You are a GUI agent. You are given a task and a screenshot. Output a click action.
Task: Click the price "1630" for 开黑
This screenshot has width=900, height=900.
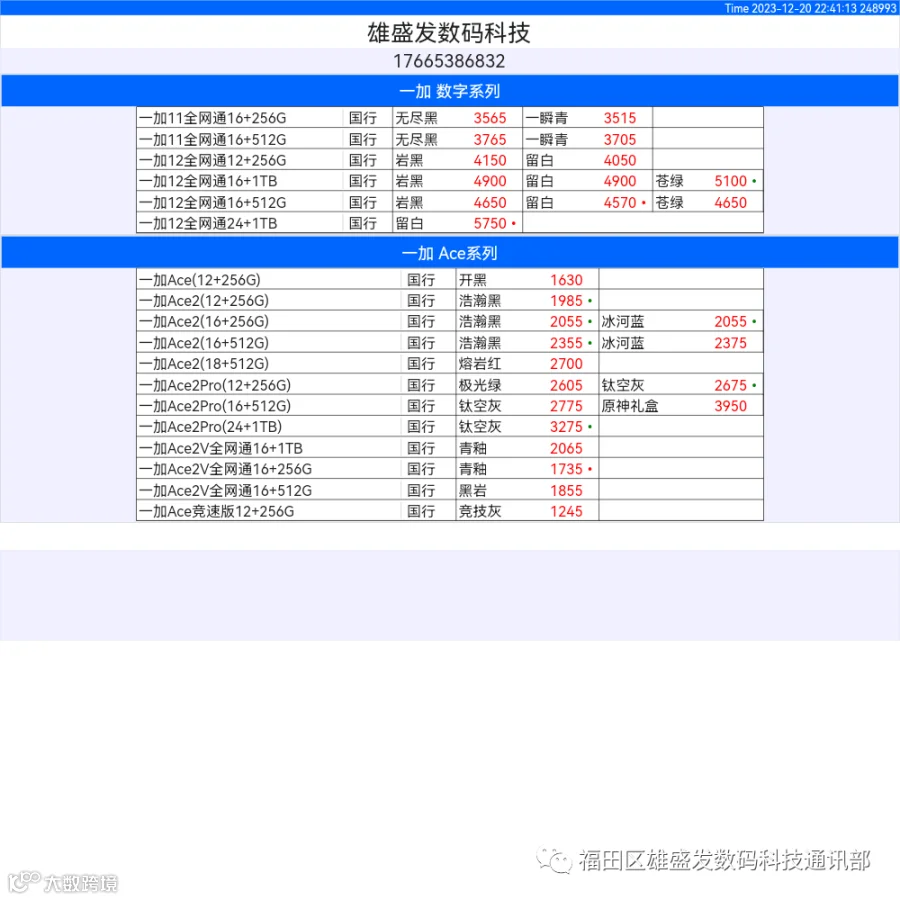[566, 280]
